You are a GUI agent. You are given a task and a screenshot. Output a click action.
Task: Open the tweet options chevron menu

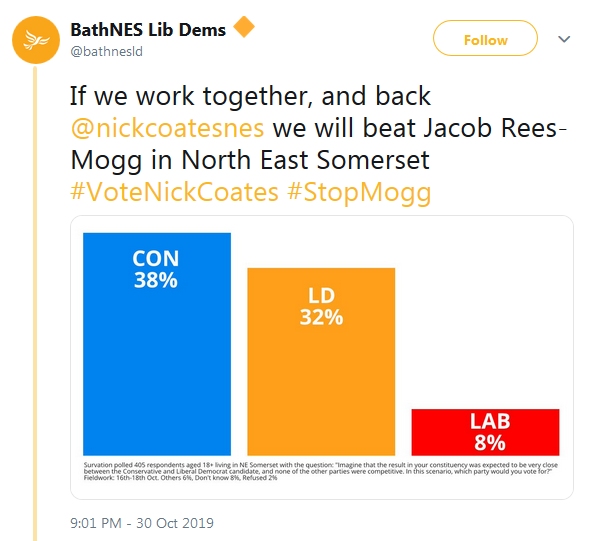(x=564, y=39)
